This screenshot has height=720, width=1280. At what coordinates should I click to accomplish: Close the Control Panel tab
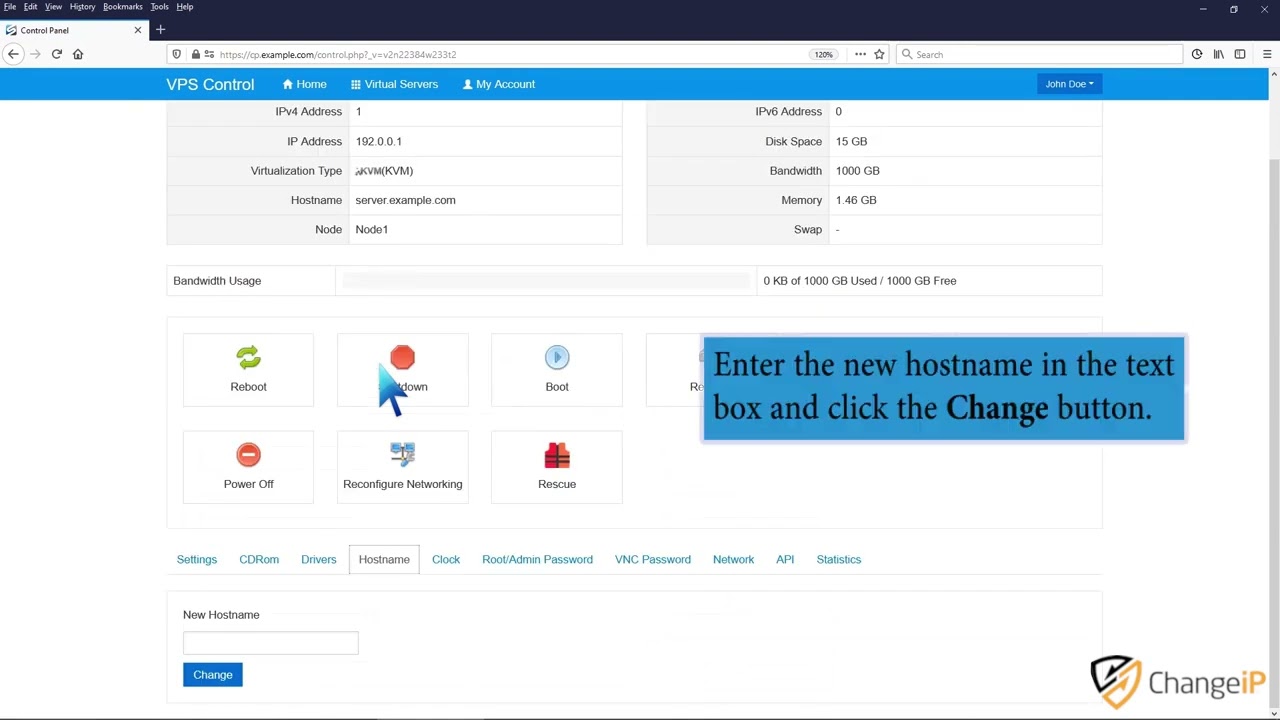tap(138, 30)
